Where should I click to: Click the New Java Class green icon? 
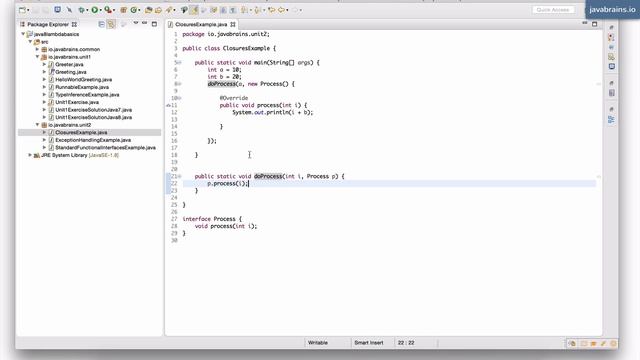point(133,10)
